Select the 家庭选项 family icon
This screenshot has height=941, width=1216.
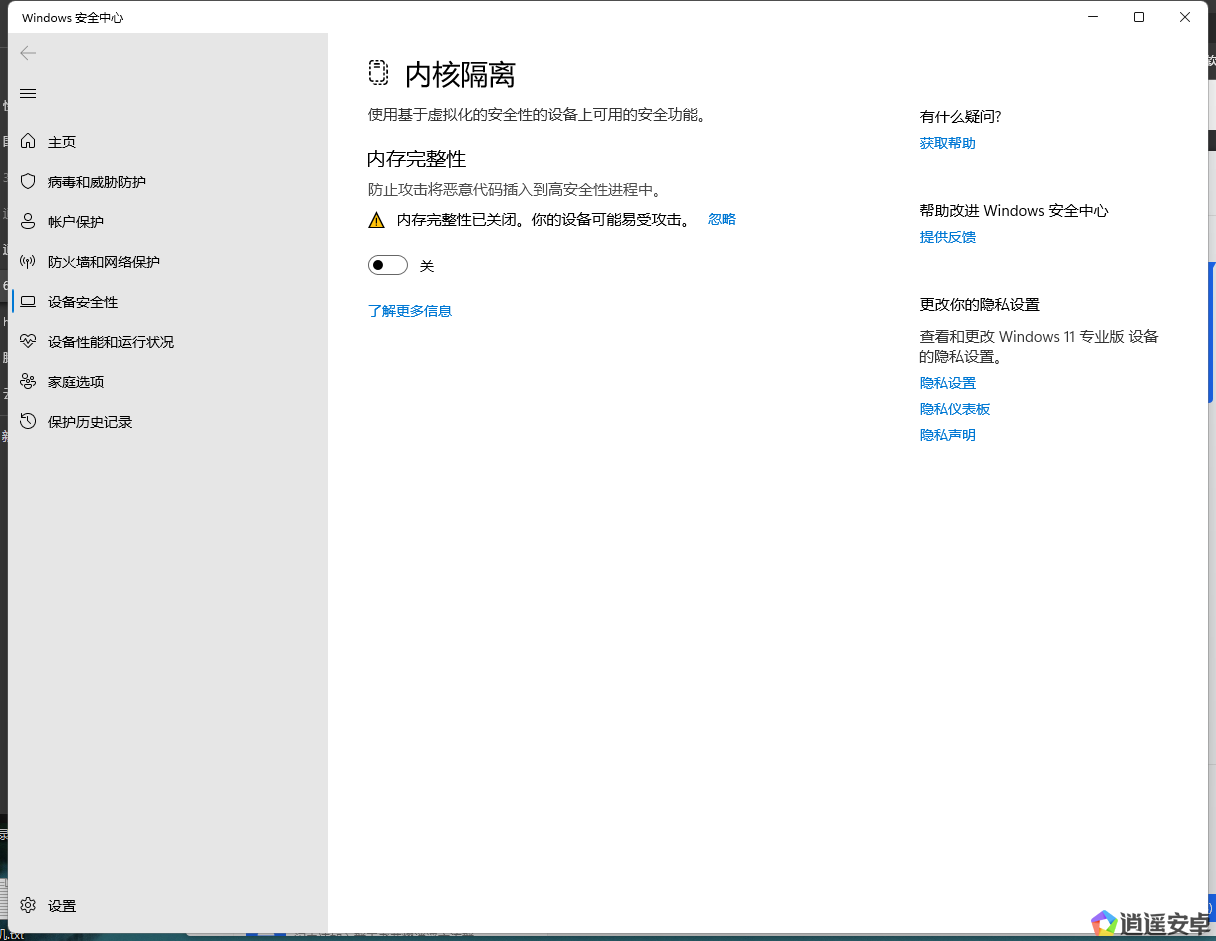tap(28, 382)
